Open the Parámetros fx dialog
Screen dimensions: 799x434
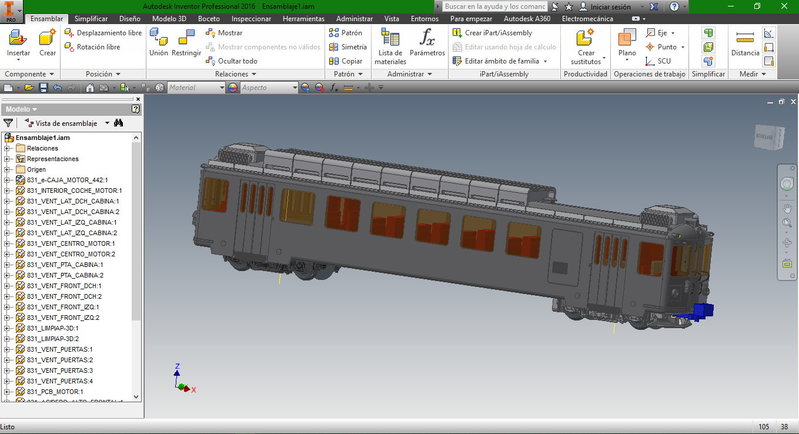[x=427, y=43]
